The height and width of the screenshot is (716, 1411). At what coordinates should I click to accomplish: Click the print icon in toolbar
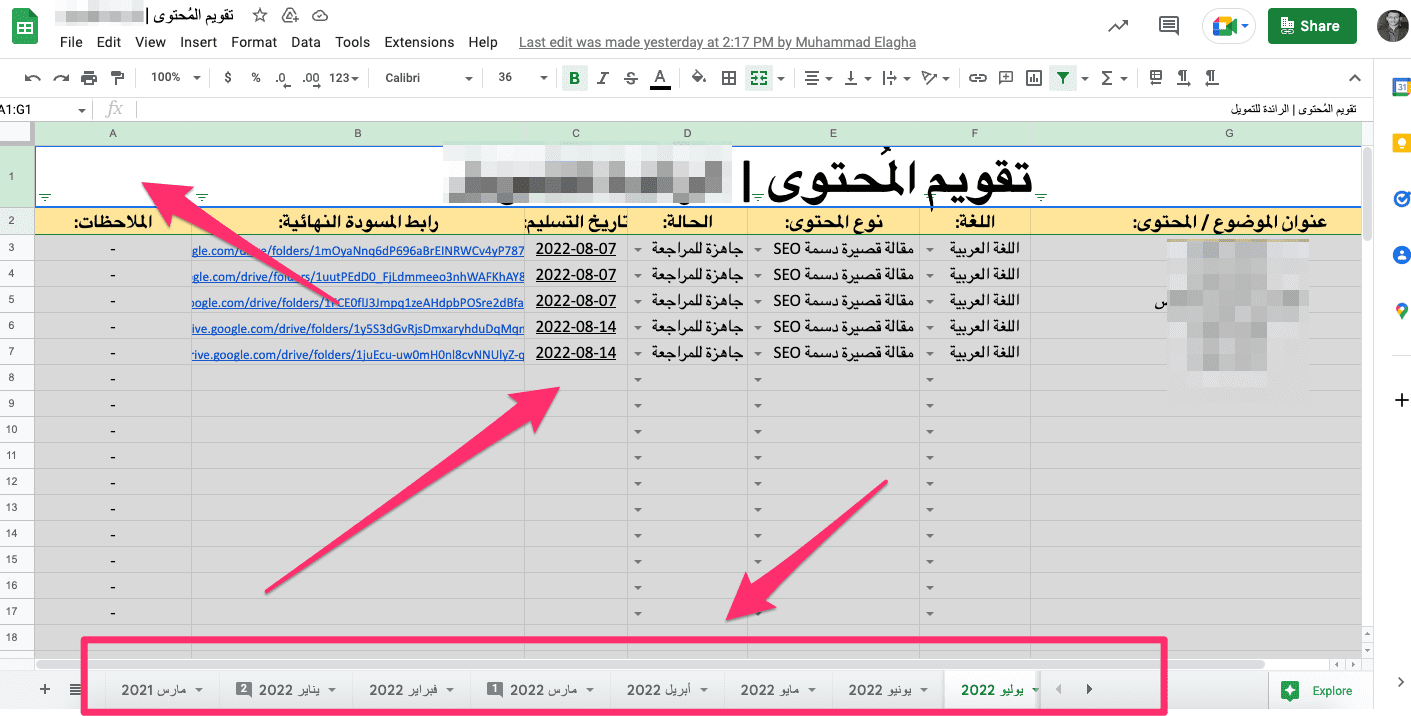pos(89,78)
